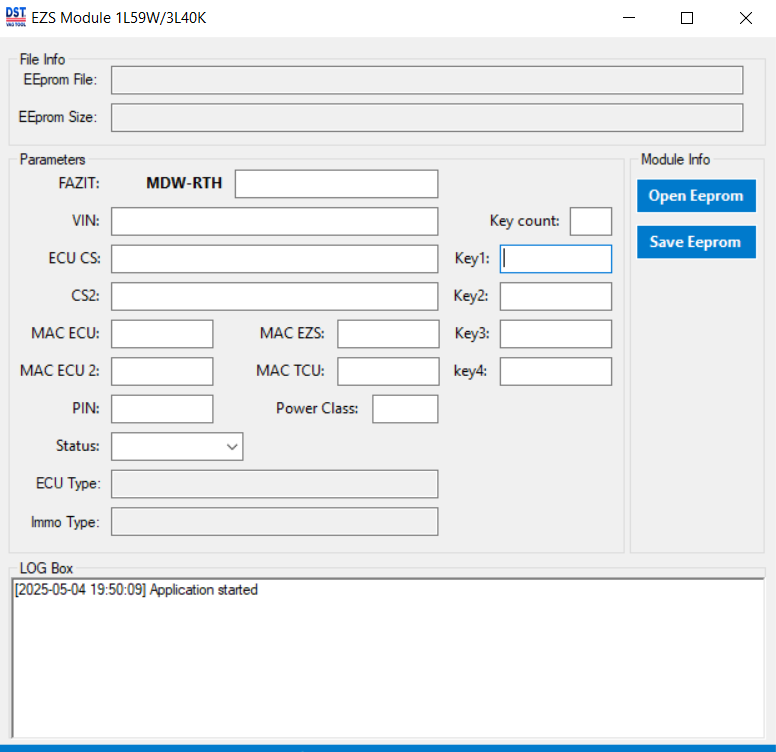
Task: Select the Power Class field
Action: (x=405, y=409)
